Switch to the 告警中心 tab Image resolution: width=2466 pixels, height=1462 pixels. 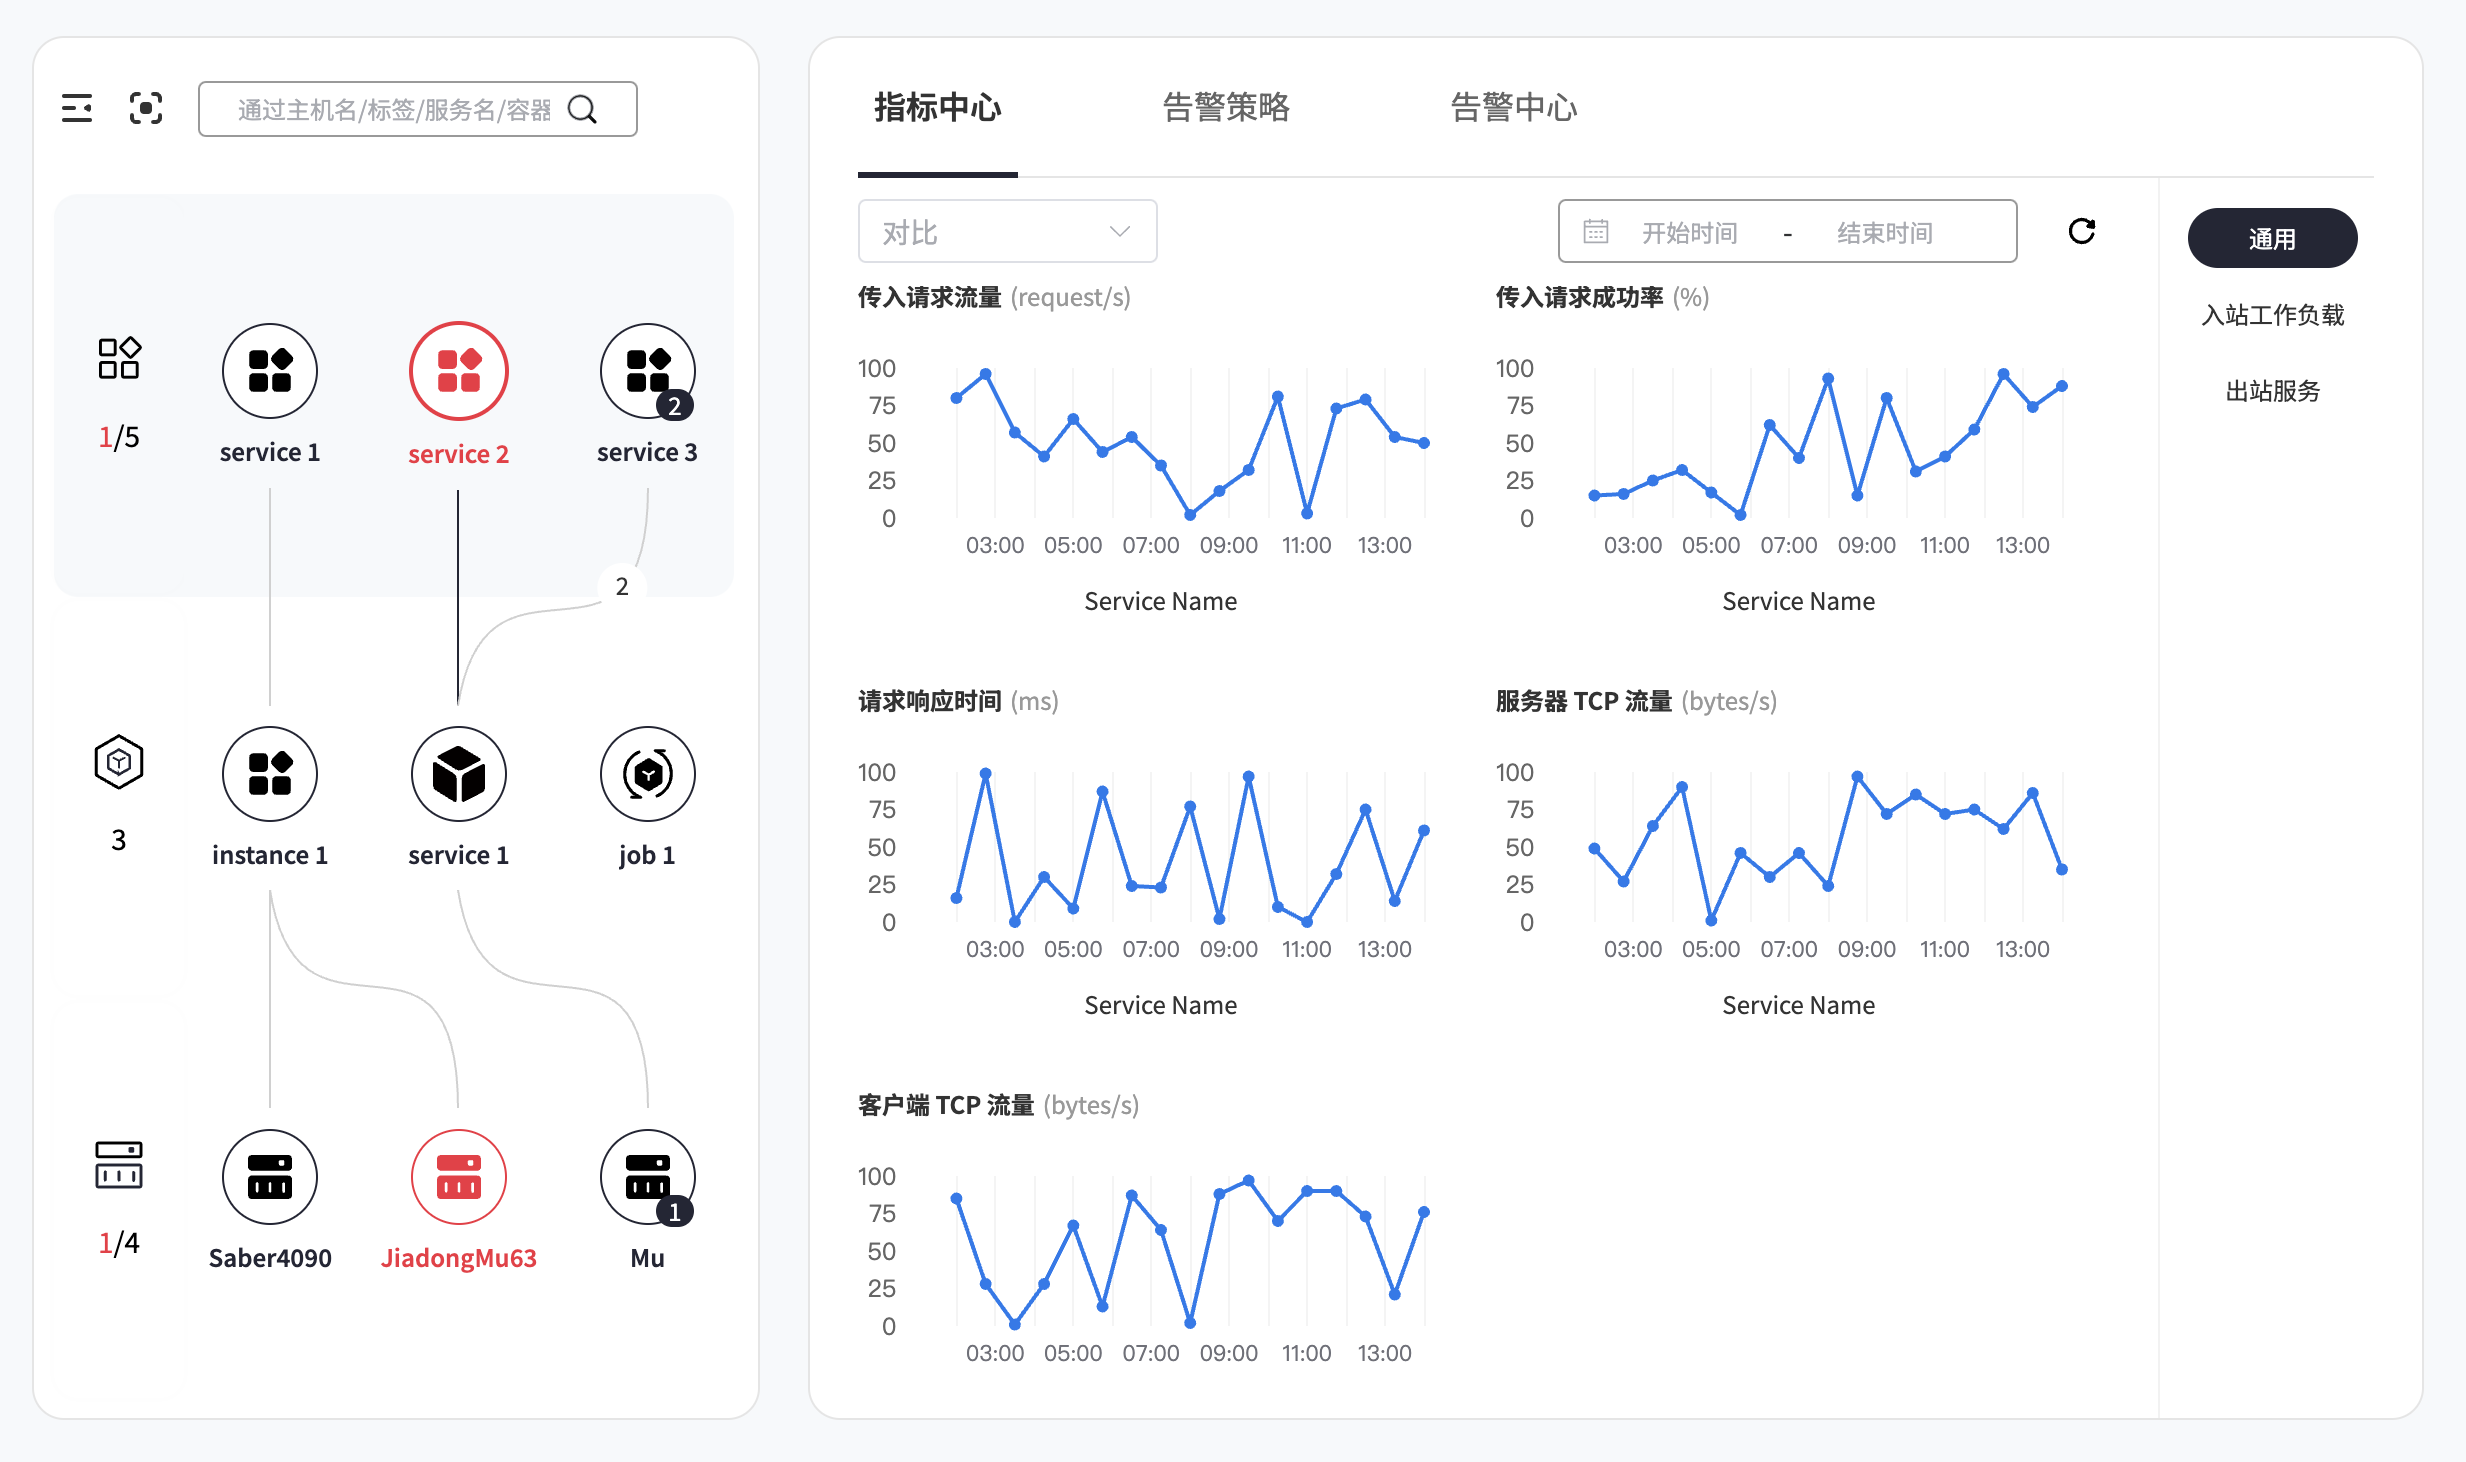[x=1514, y=107]
